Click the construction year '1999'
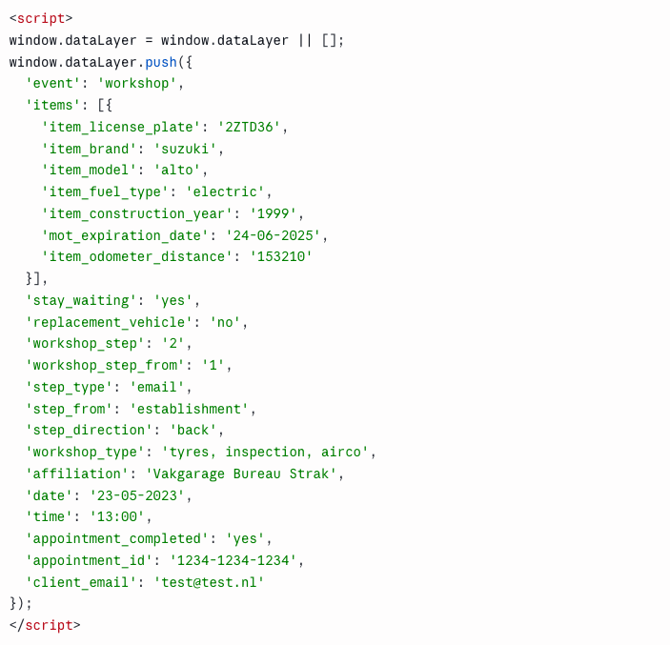The height and width of the screenshot is (645, 670). click(x=273, y=214)
